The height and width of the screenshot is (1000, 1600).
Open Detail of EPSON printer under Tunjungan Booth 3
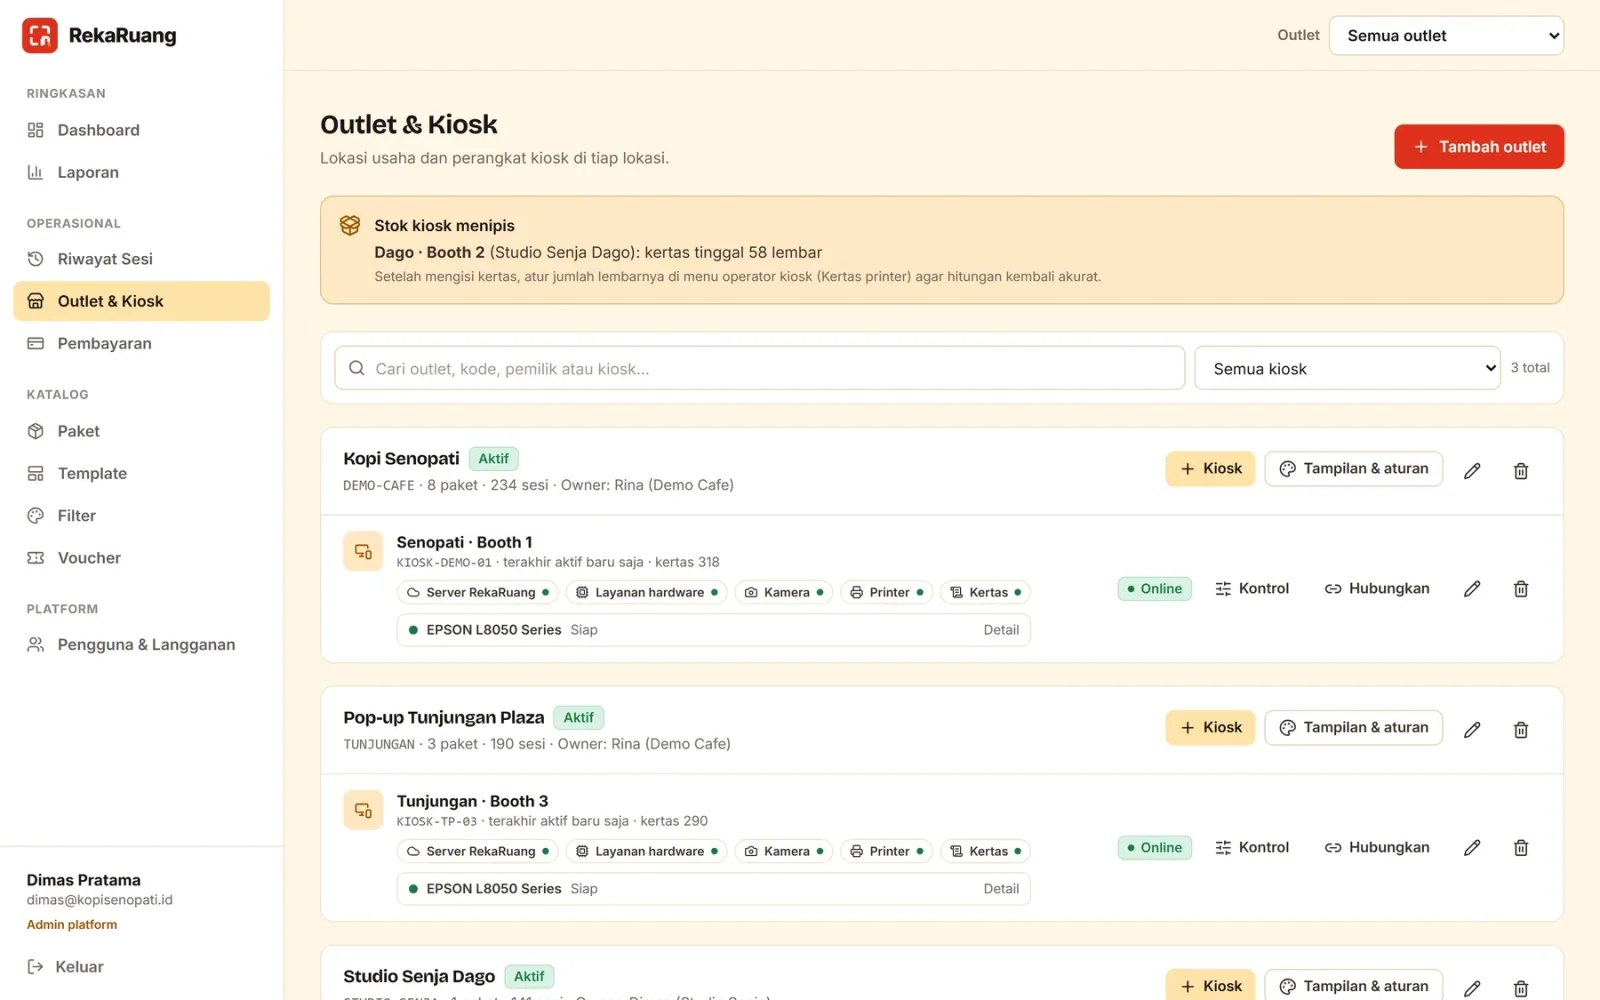1001,889
